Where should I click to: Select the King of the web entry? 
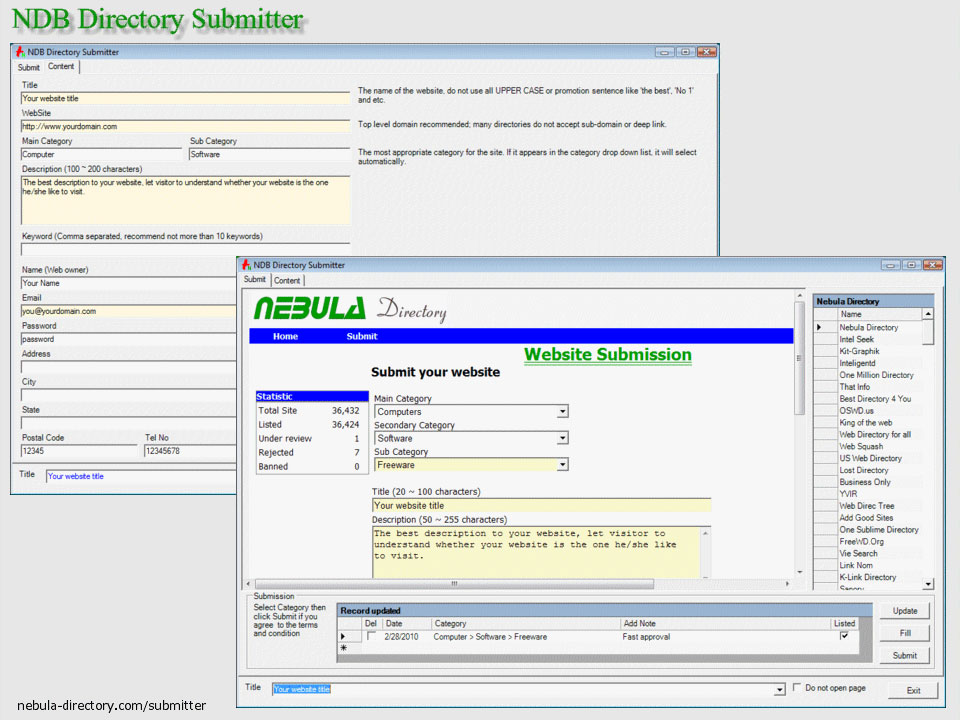(x=868, y=422)
